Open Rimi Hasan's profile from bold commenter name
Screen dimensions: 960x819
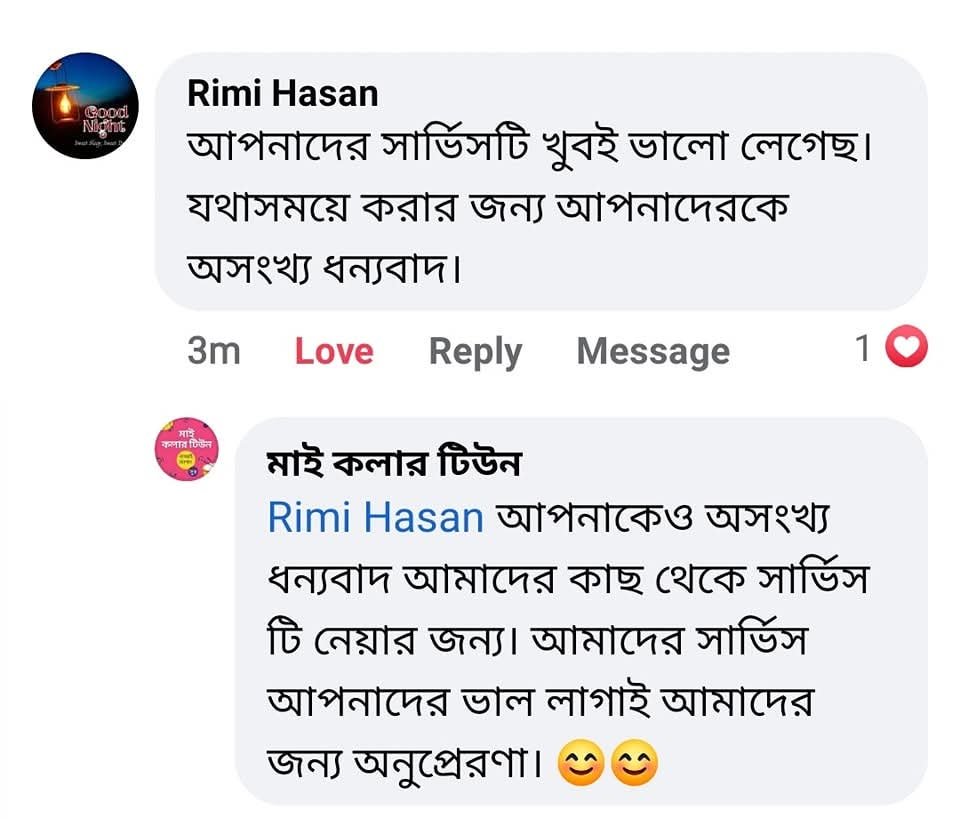click(283, 94)
